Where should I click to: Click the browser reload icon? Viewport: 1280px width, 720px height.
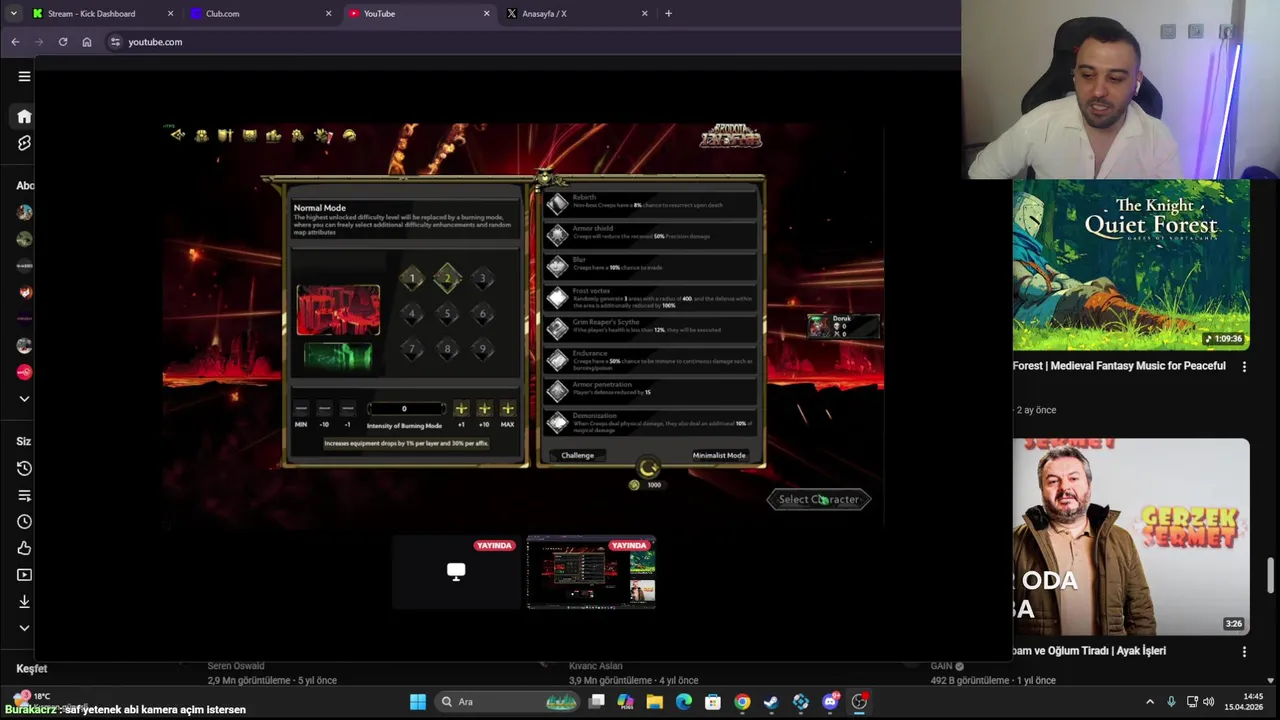point(63,42)
